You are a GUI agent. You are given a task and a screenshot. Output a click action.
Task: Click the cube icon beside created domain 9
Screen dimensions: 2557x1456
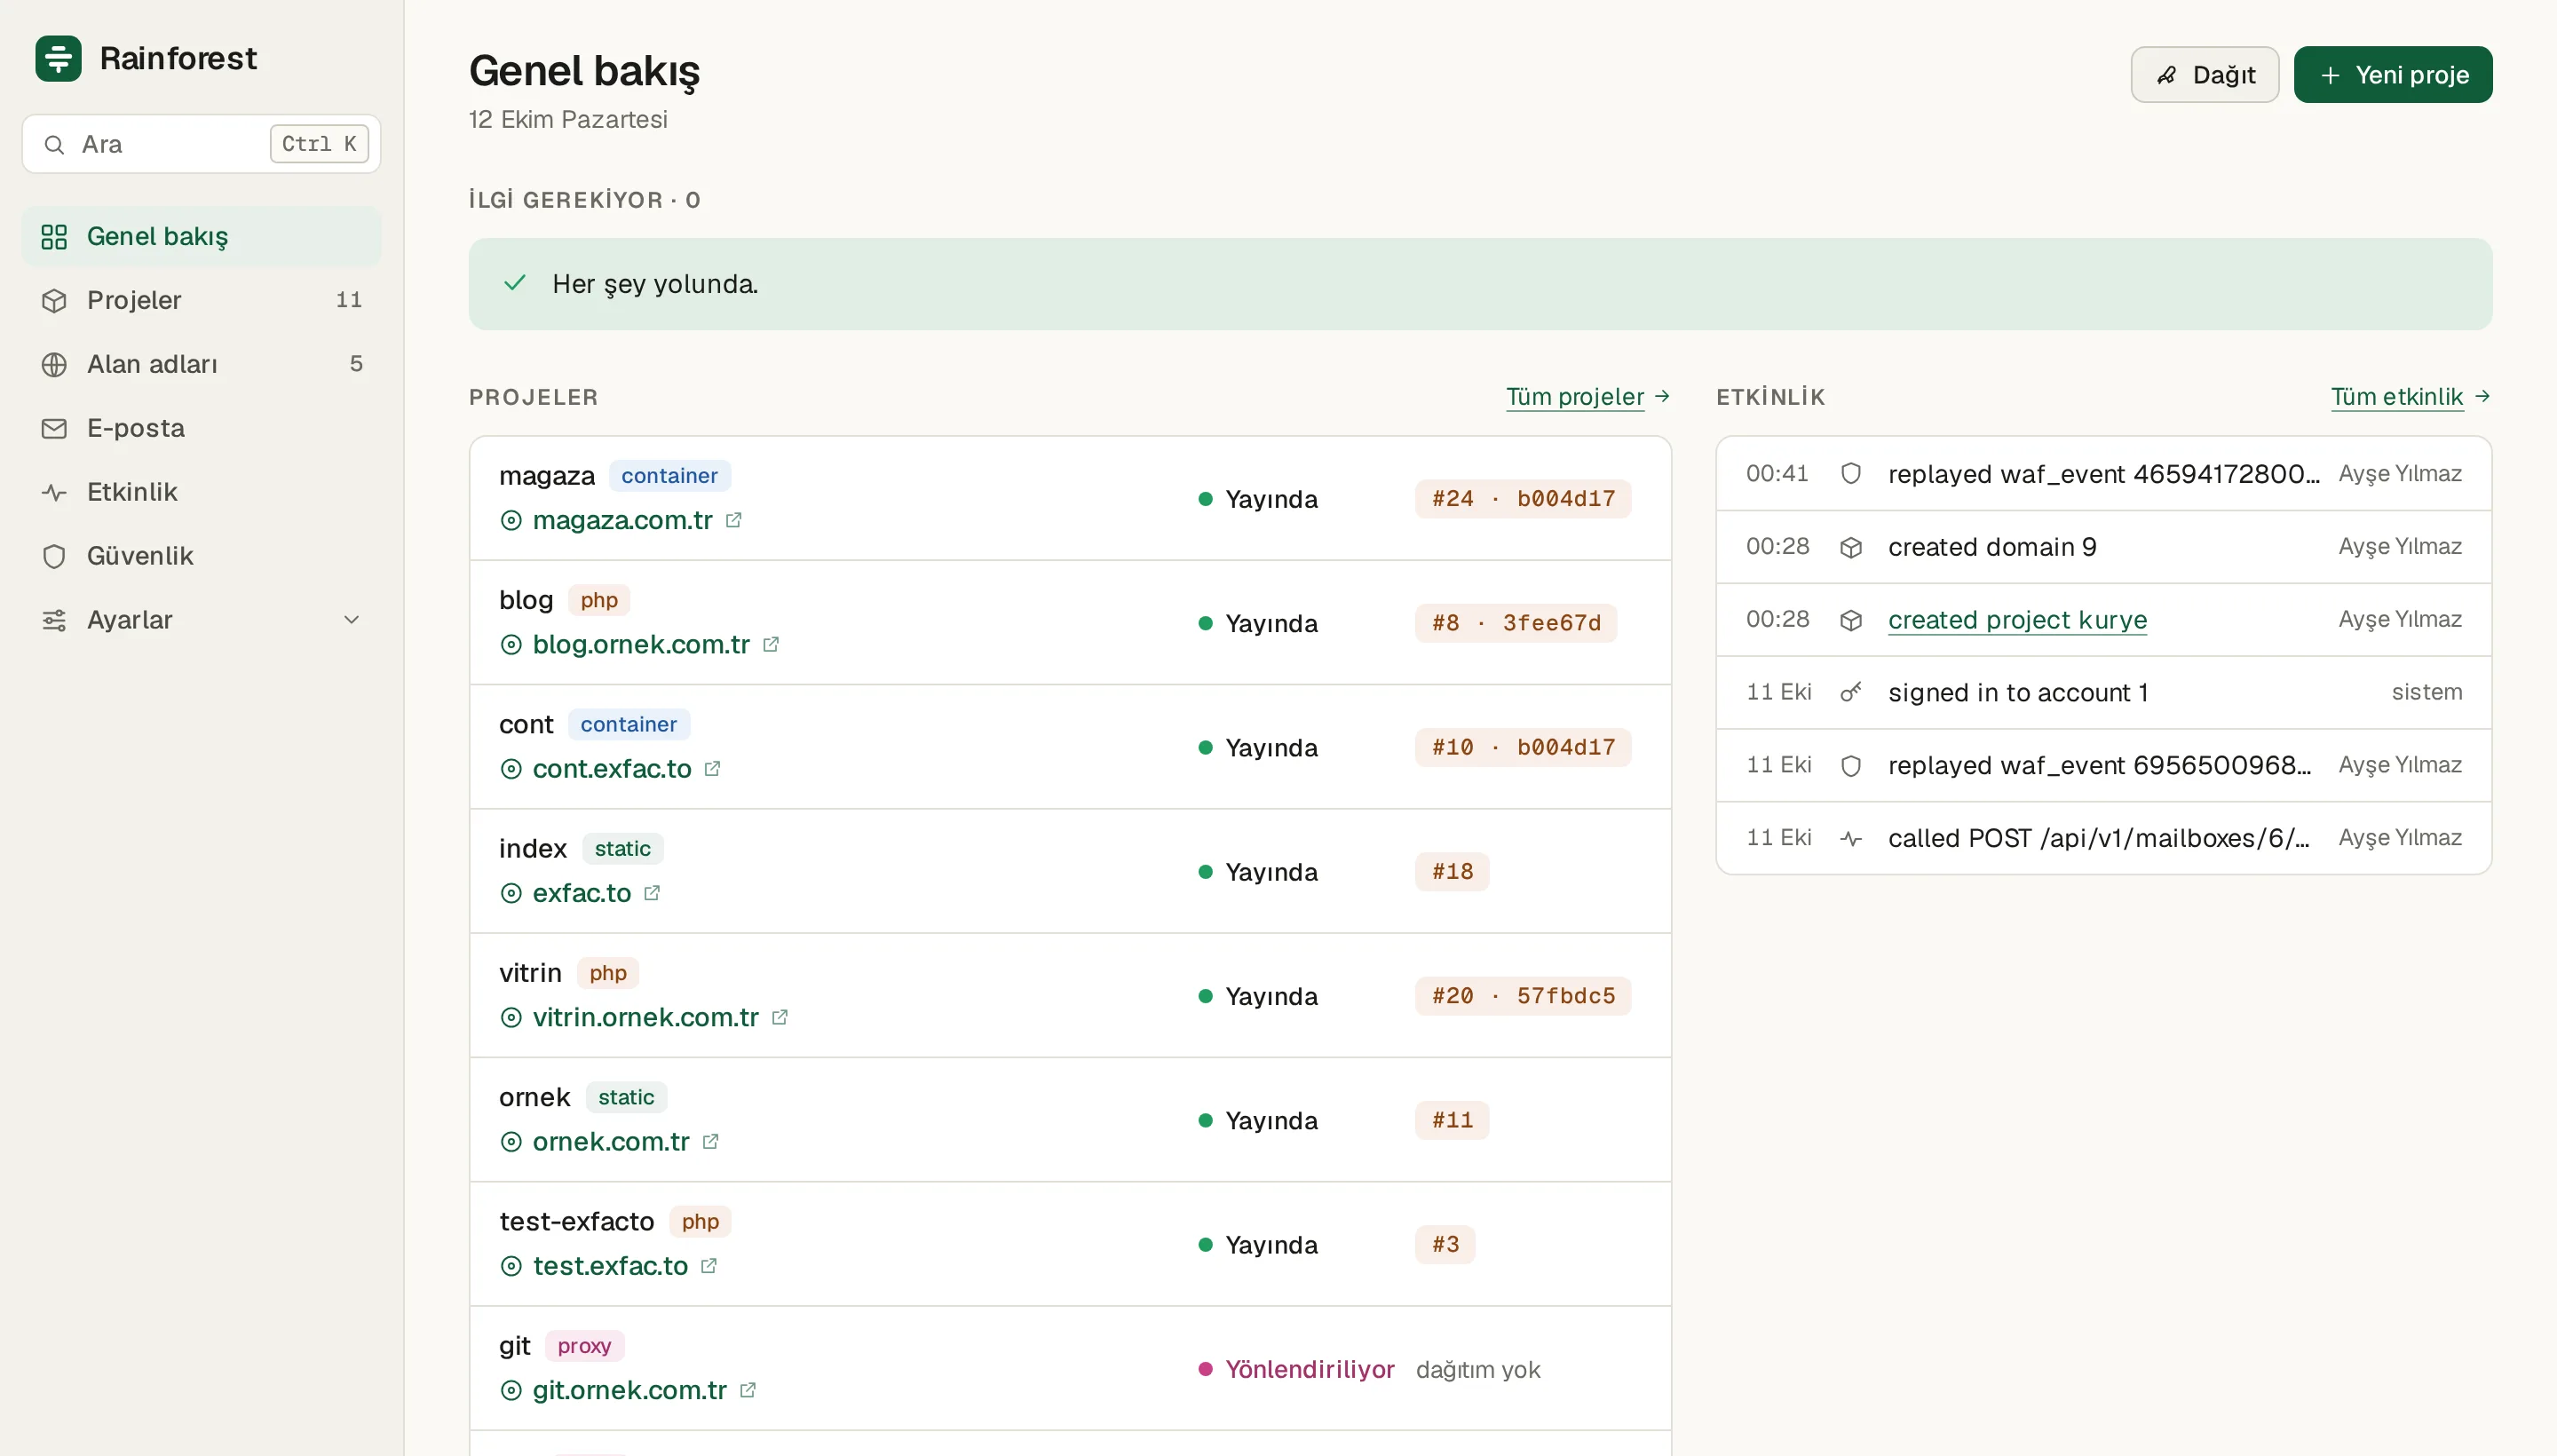coord(1851,547)
